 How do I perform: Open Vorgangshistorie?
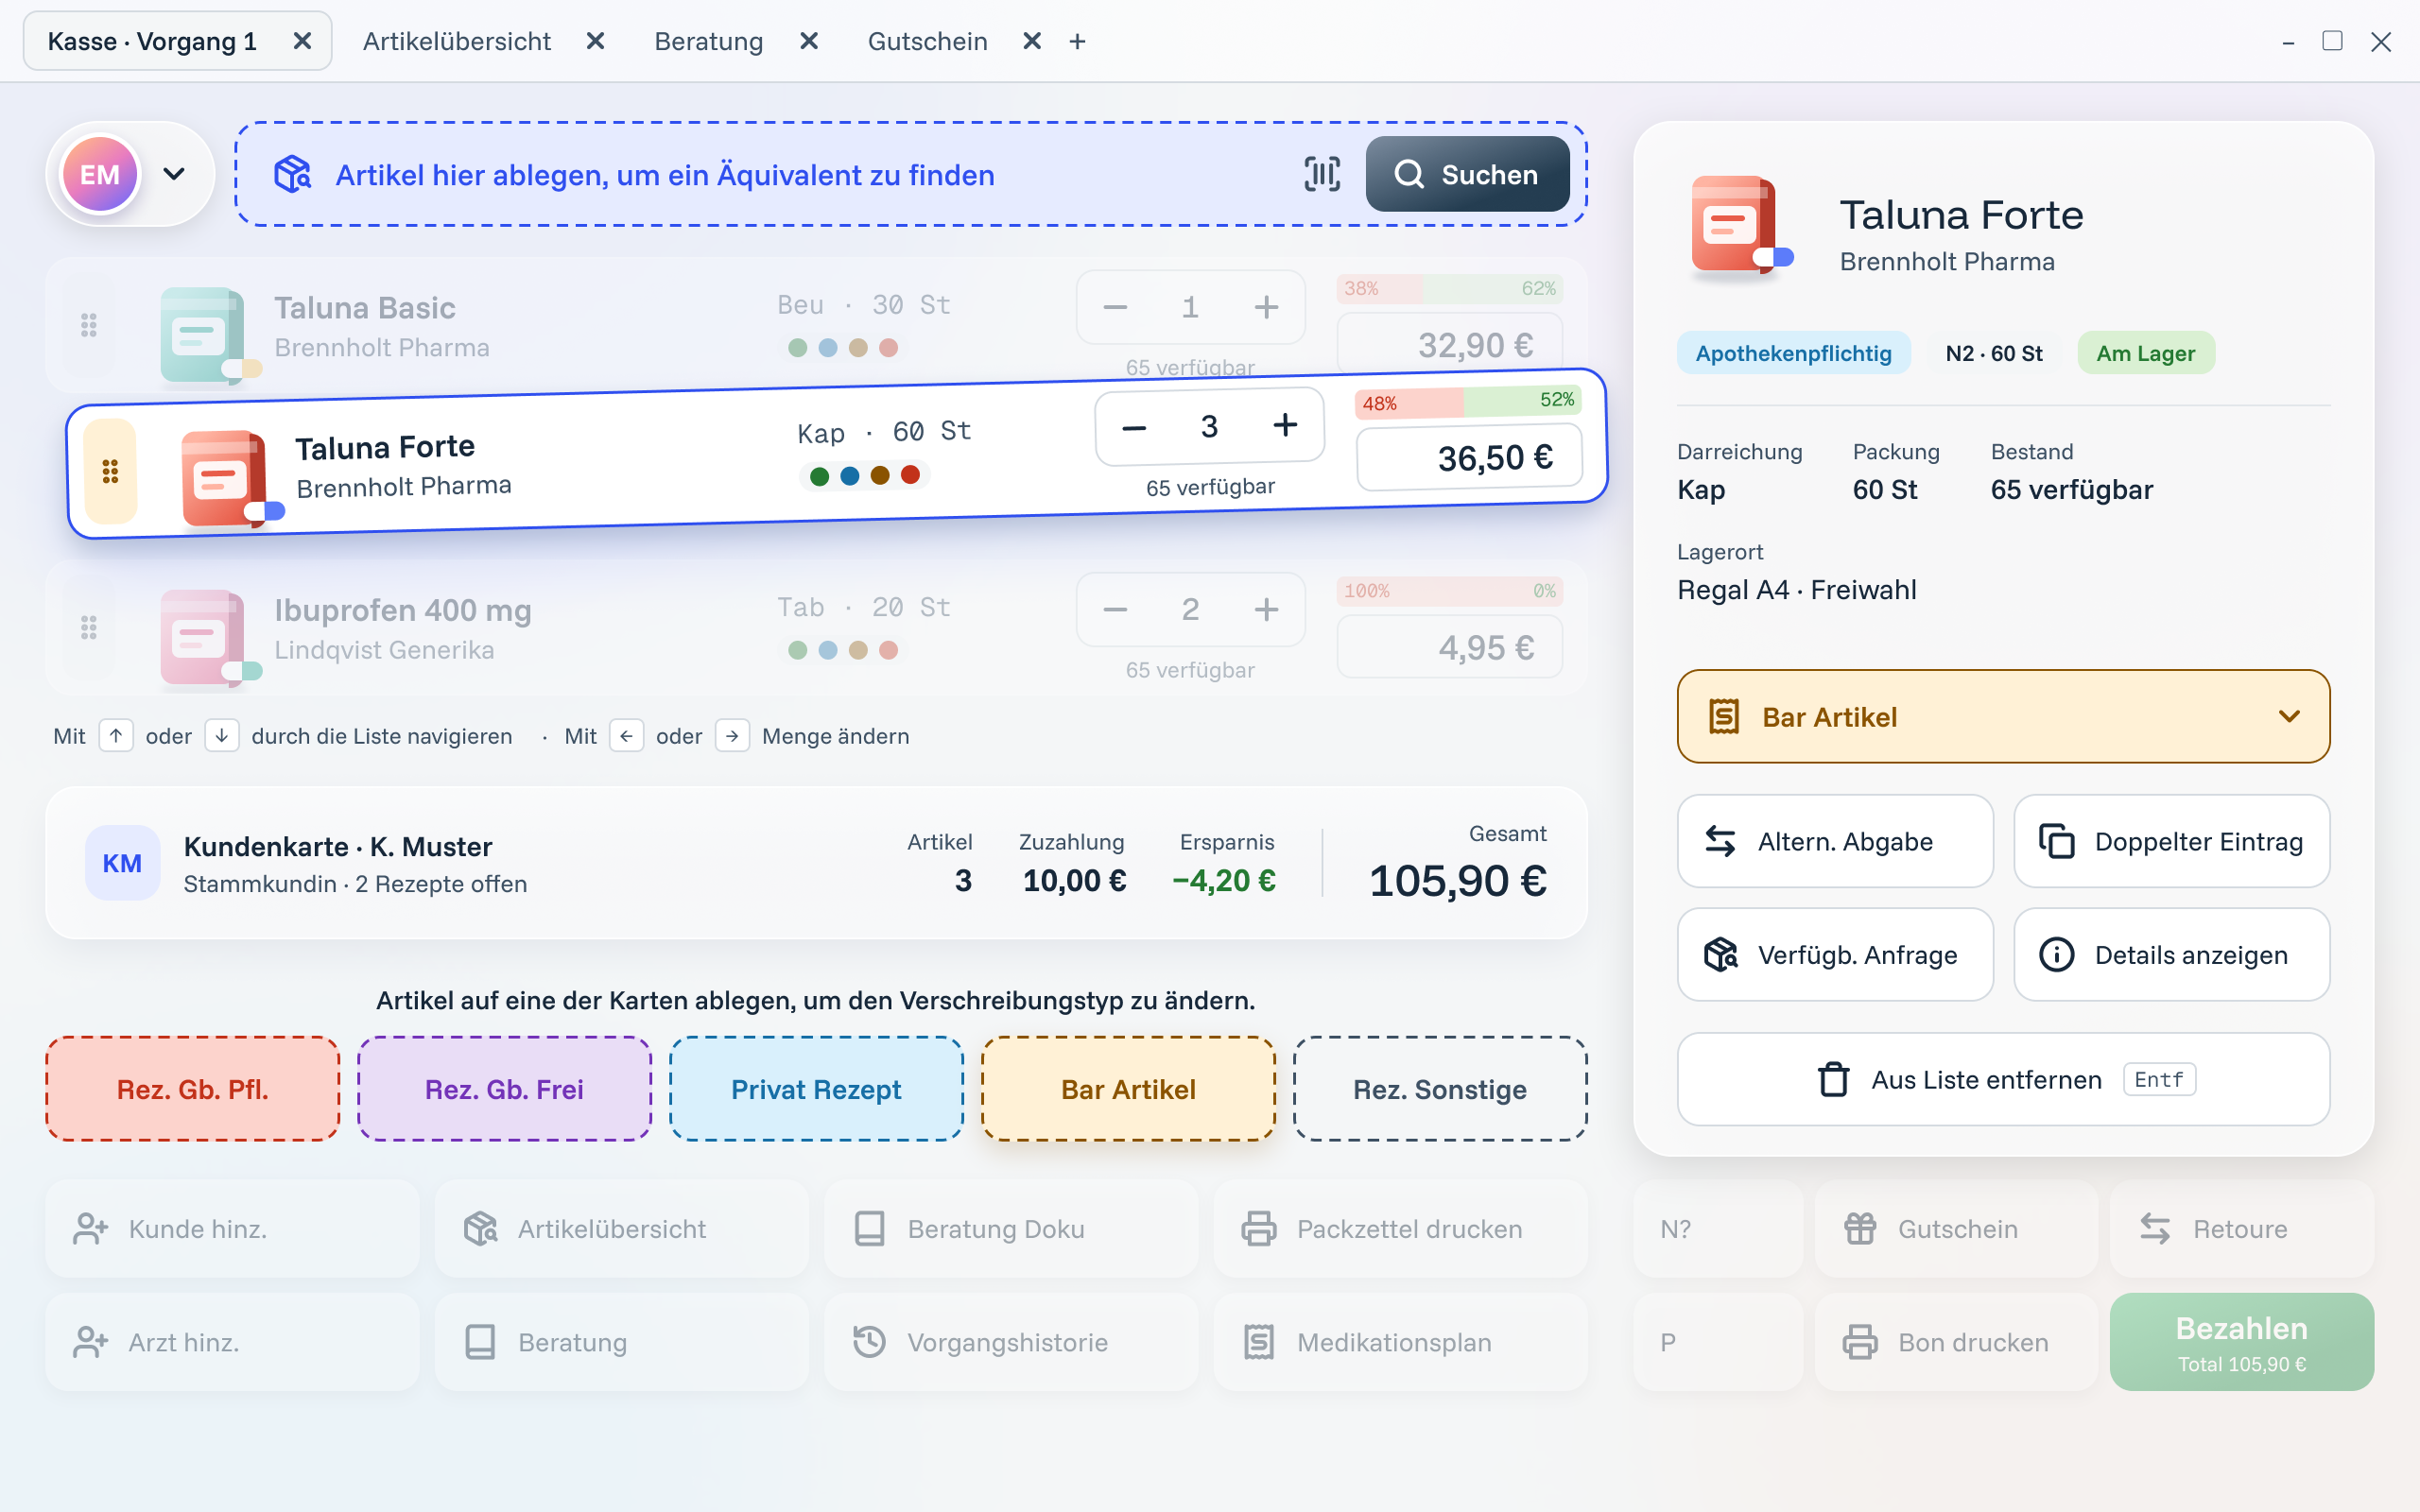(1011, 1342)
